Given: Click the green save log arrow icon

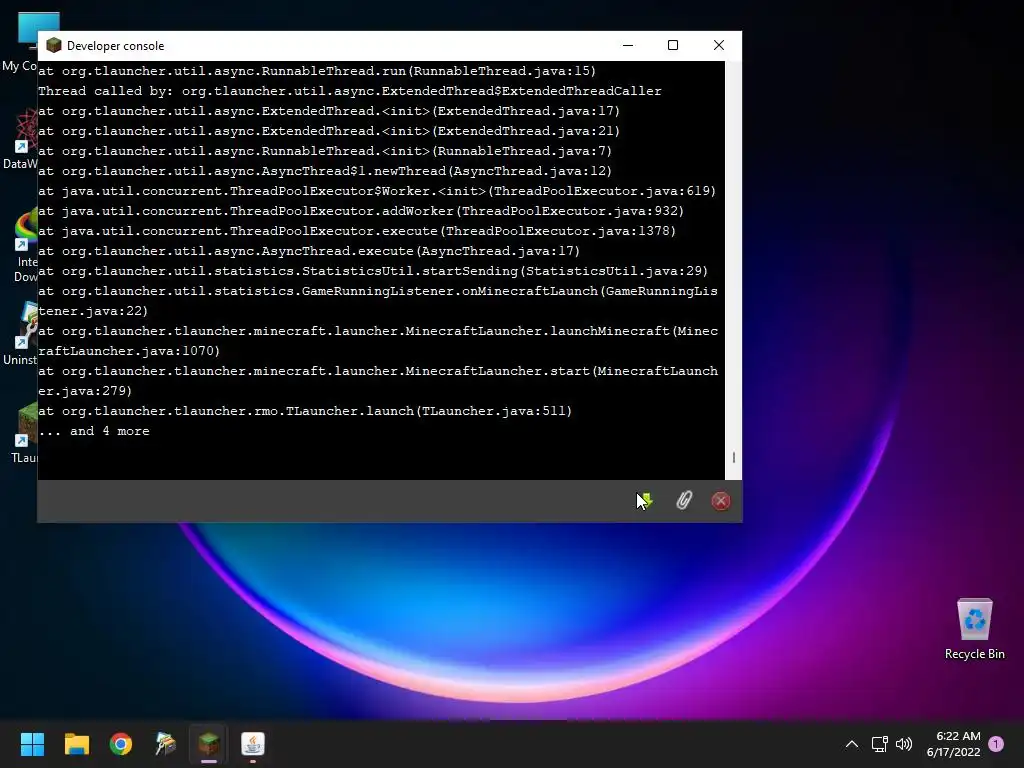Looking at the screenshot, I should 645,500.
